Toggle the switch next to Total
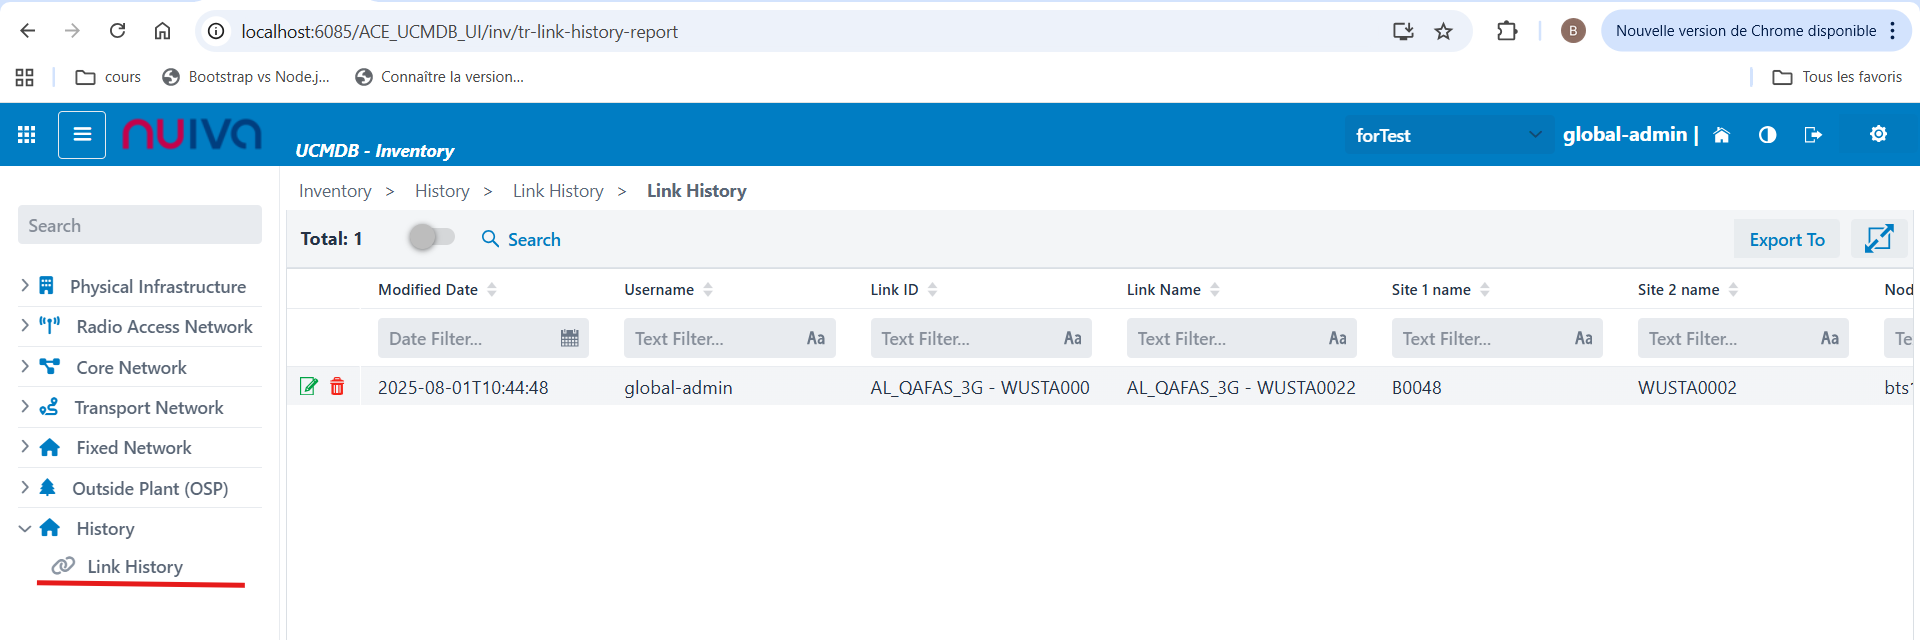This screenshot has width=1920, height=640. tap(431, 238)
